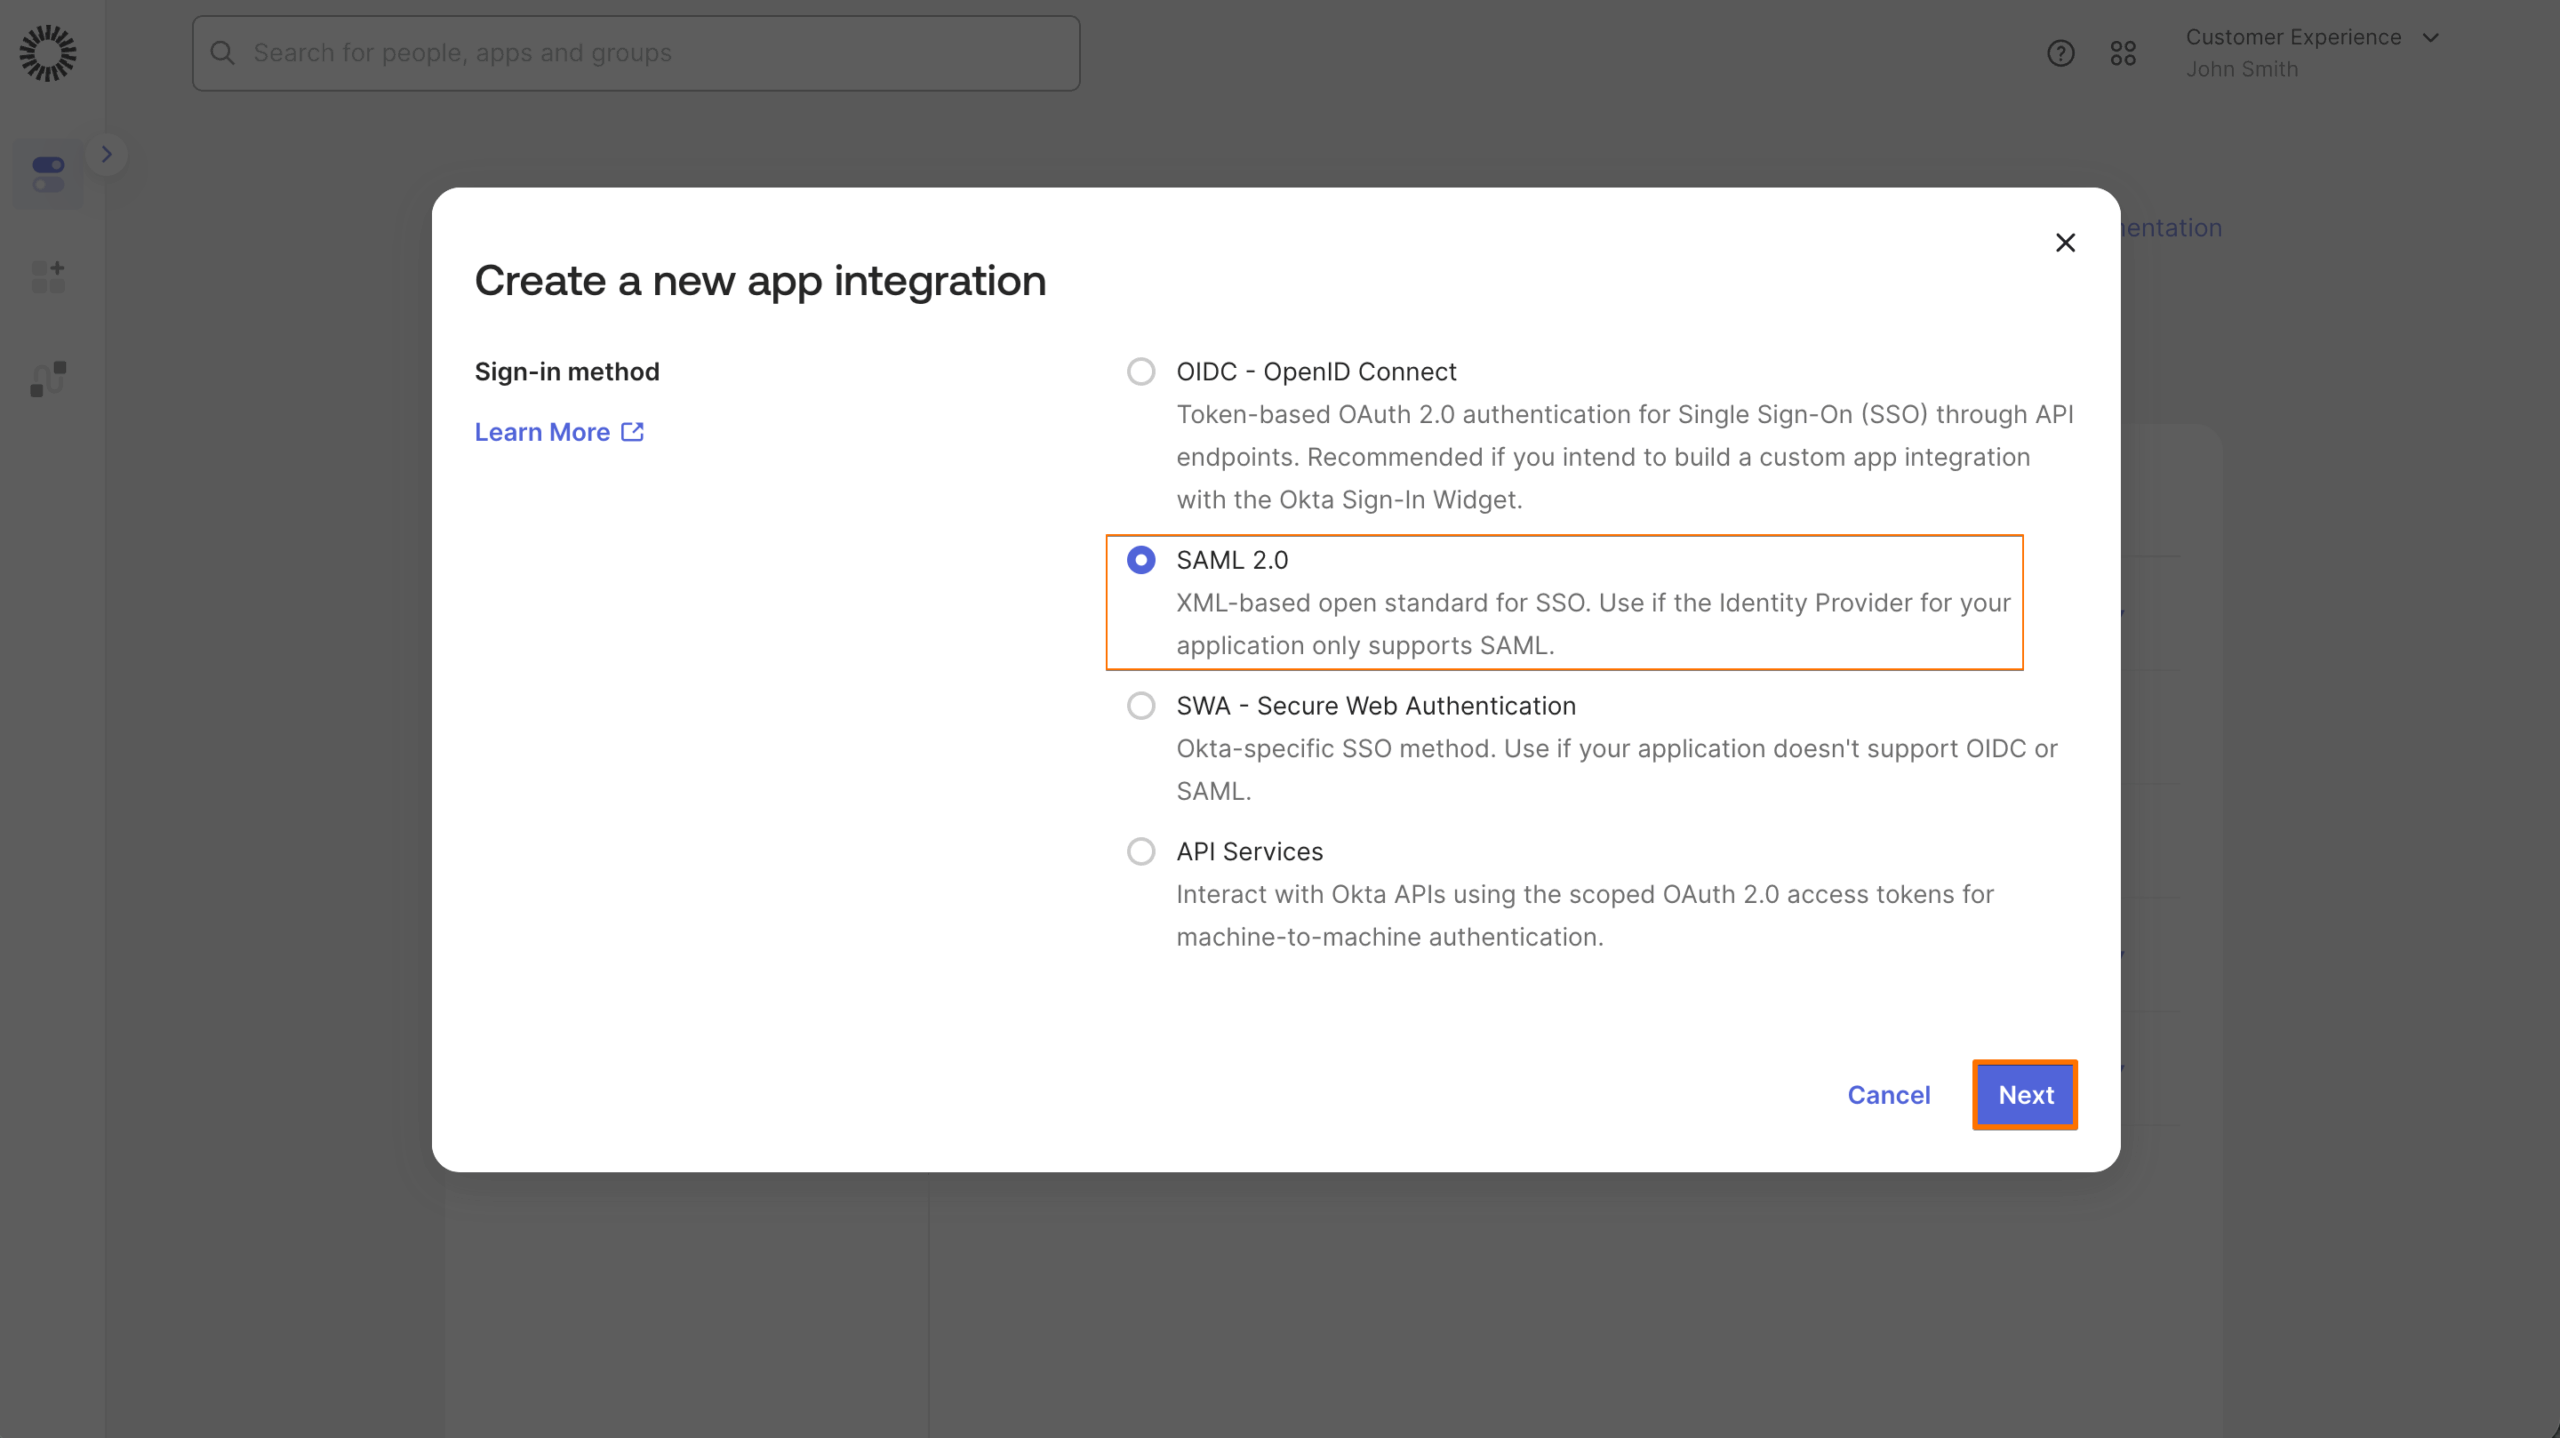Select the SAML 2.0 radio button
This screenshot has height=1438, width=2560.
pos(1140,561)
